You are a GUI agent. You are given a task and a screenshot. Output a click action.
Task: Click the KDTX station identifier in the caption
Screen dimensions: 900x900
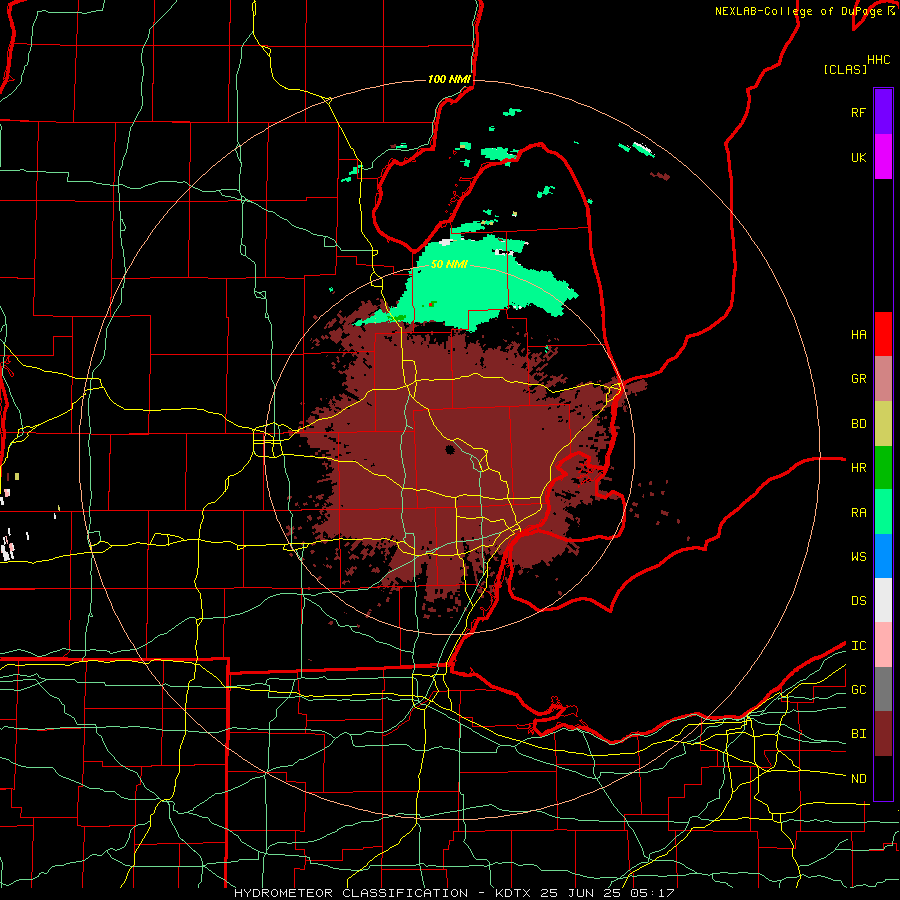(514, 893)
